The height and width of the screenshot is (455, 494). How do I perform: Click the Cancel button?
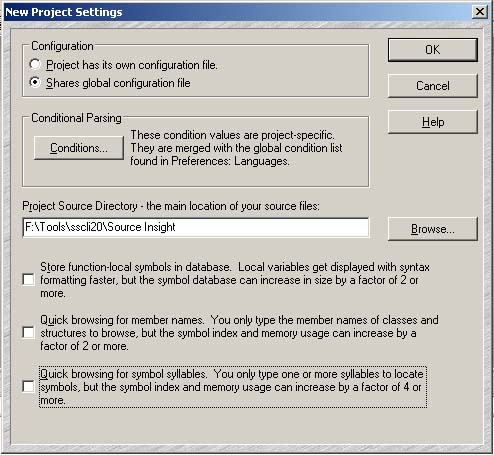(x=433, y=86)
